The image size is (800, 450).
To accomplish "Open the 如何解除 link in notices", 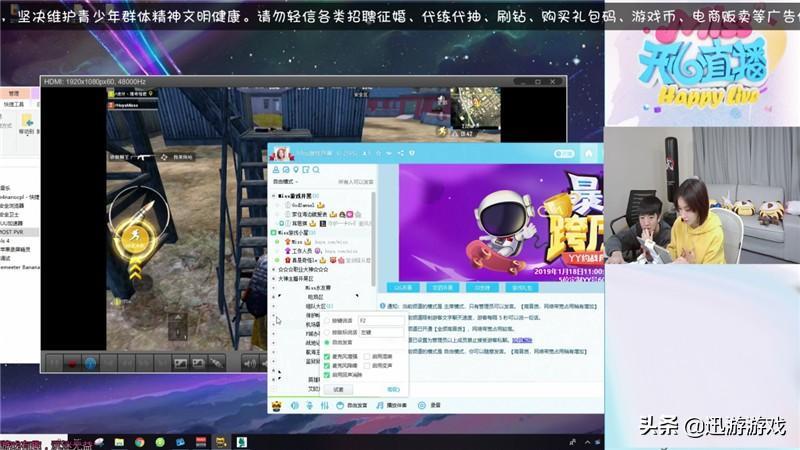I will (522, 340).
